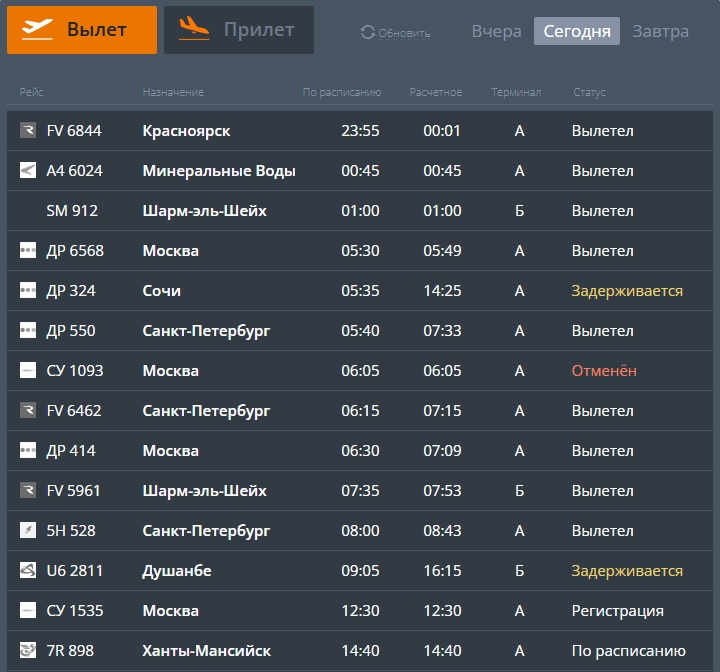Sort flights by Назначение column header
This screenshot has width=720, height=672.
point(173,93)
